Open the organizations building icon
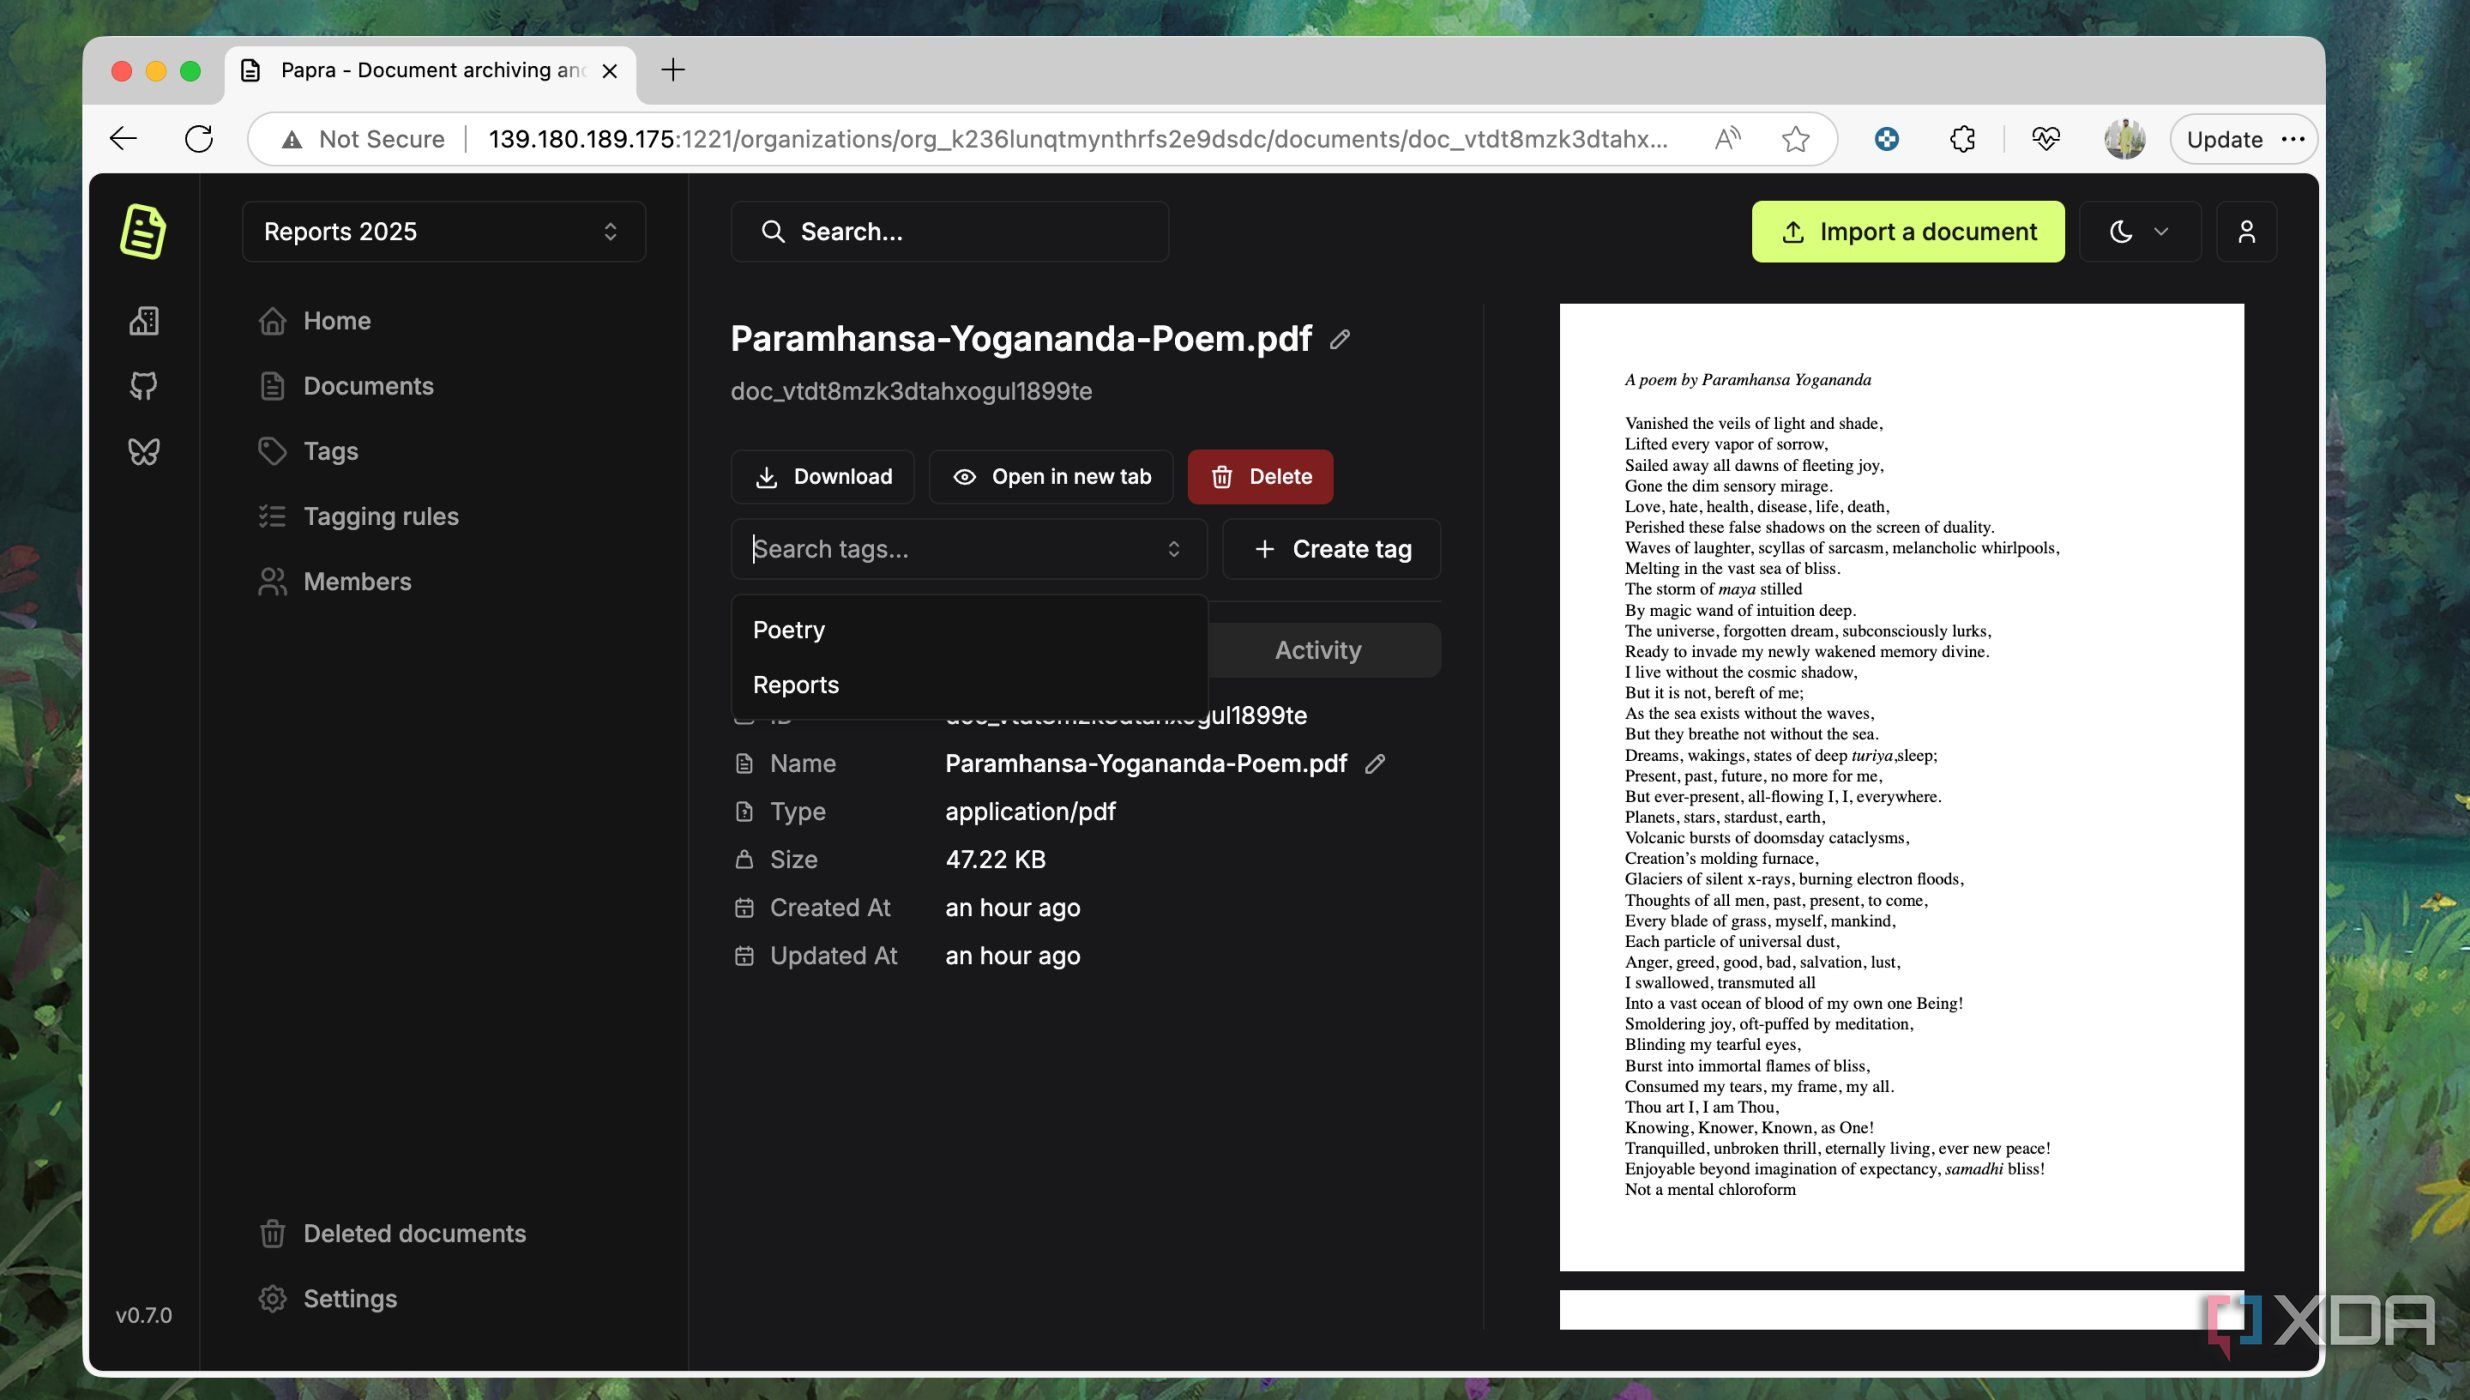Screen dimensions: 2470x1400 point(143,321)
